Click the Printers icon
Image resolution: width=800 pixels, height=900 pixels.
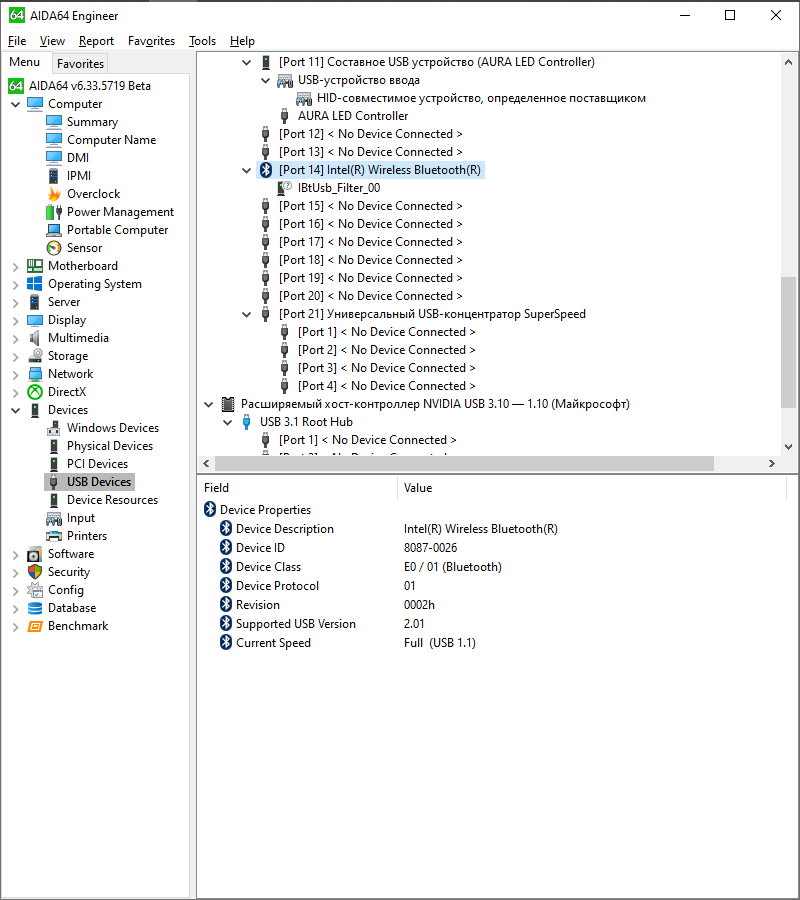pyautogui.click(x=54, y=536)
